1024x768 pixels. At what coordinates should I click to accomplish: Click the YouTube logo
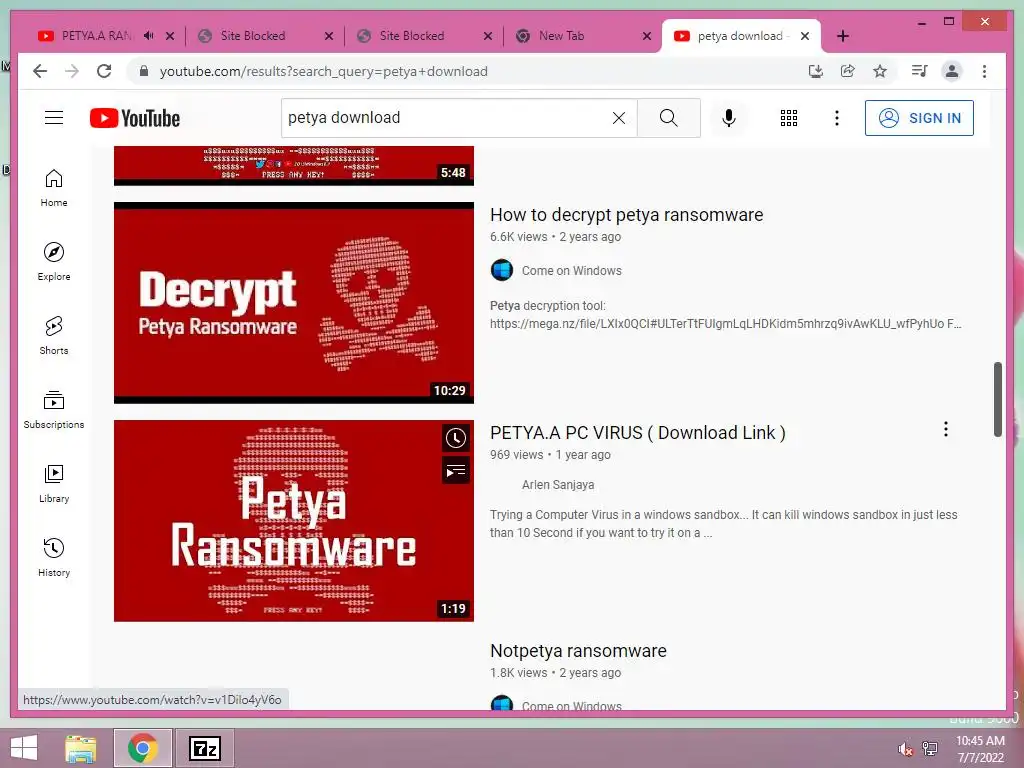(135, 118)
